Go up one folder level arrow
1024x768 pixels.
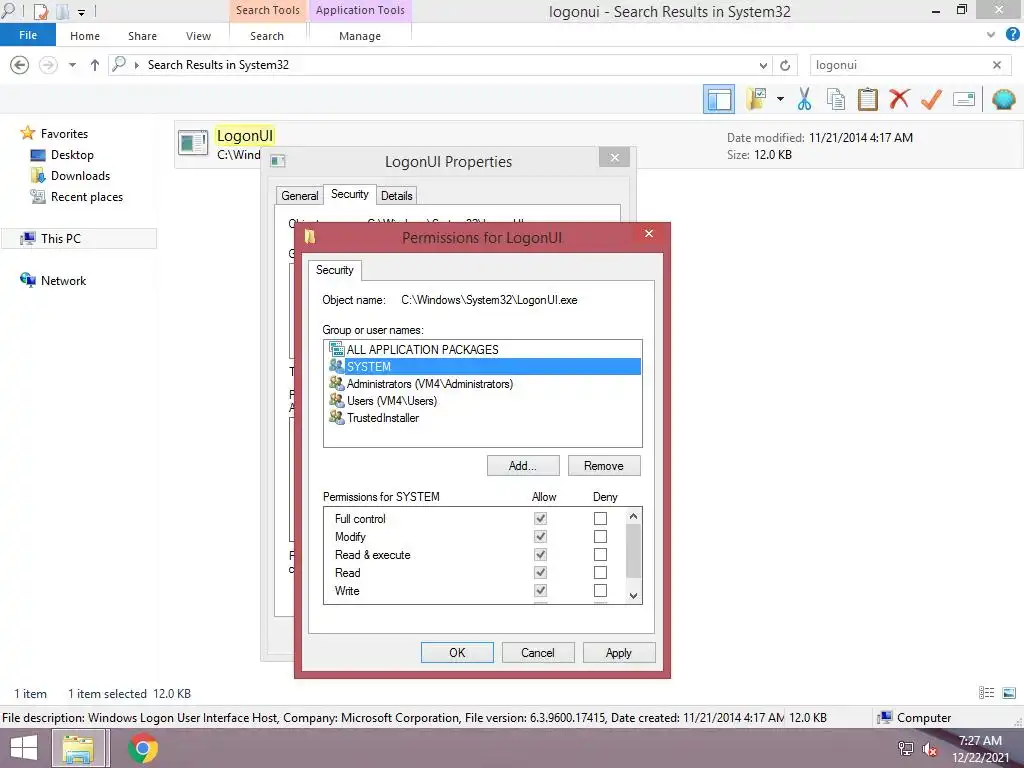coord(95,65)
